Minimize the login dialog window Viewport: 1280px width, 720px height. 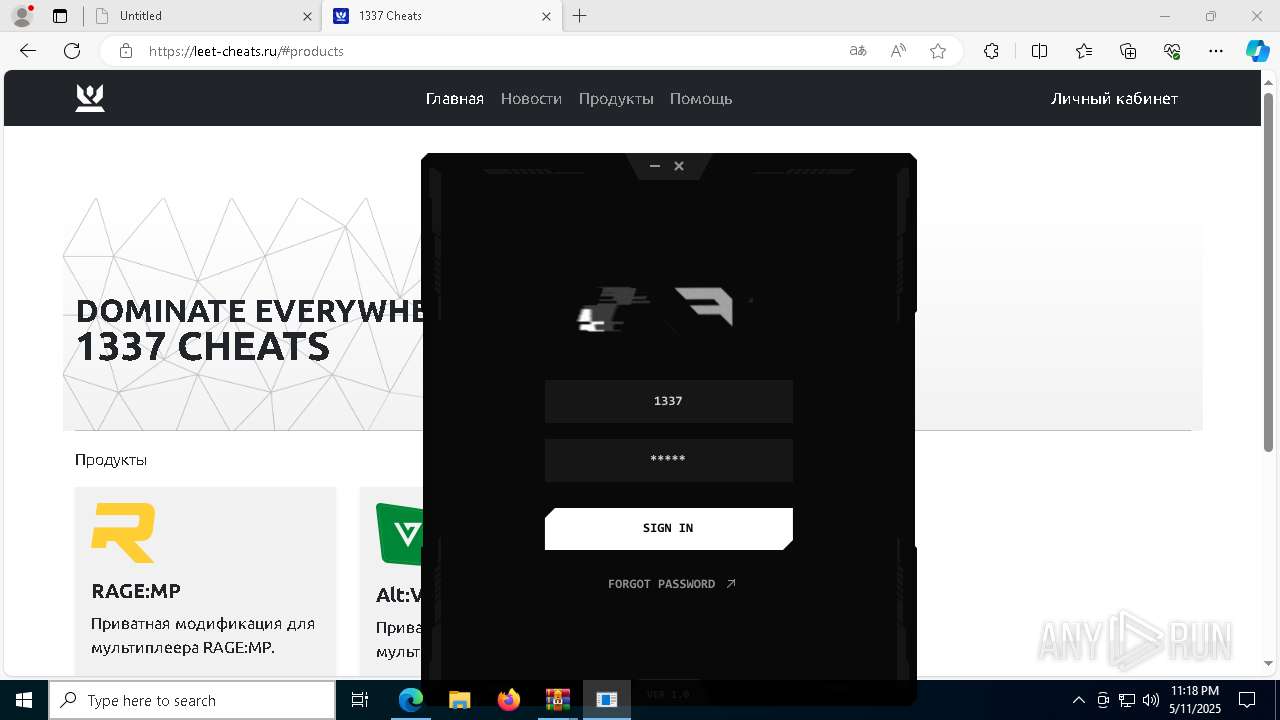coord(655,166)
